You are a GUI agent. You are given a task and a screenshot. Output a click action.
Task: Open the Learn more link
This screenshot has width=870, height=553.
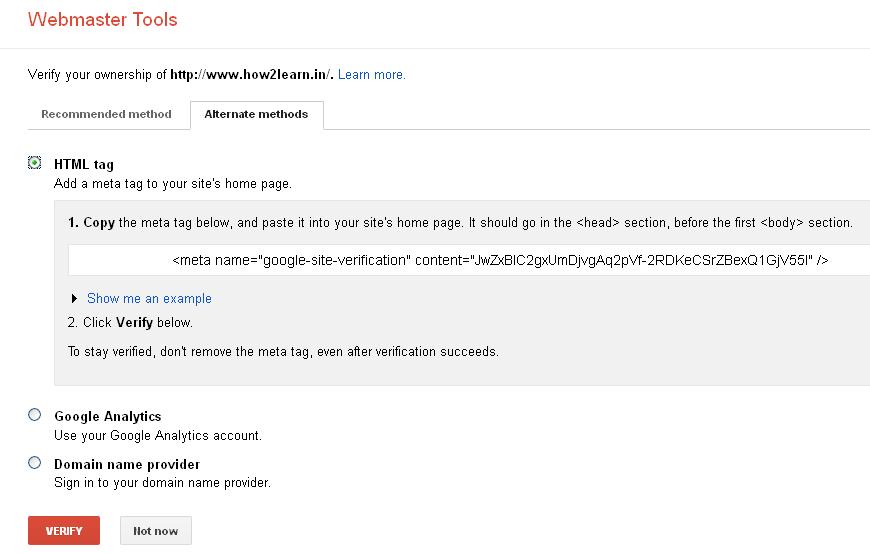click(x=372, y=74)
